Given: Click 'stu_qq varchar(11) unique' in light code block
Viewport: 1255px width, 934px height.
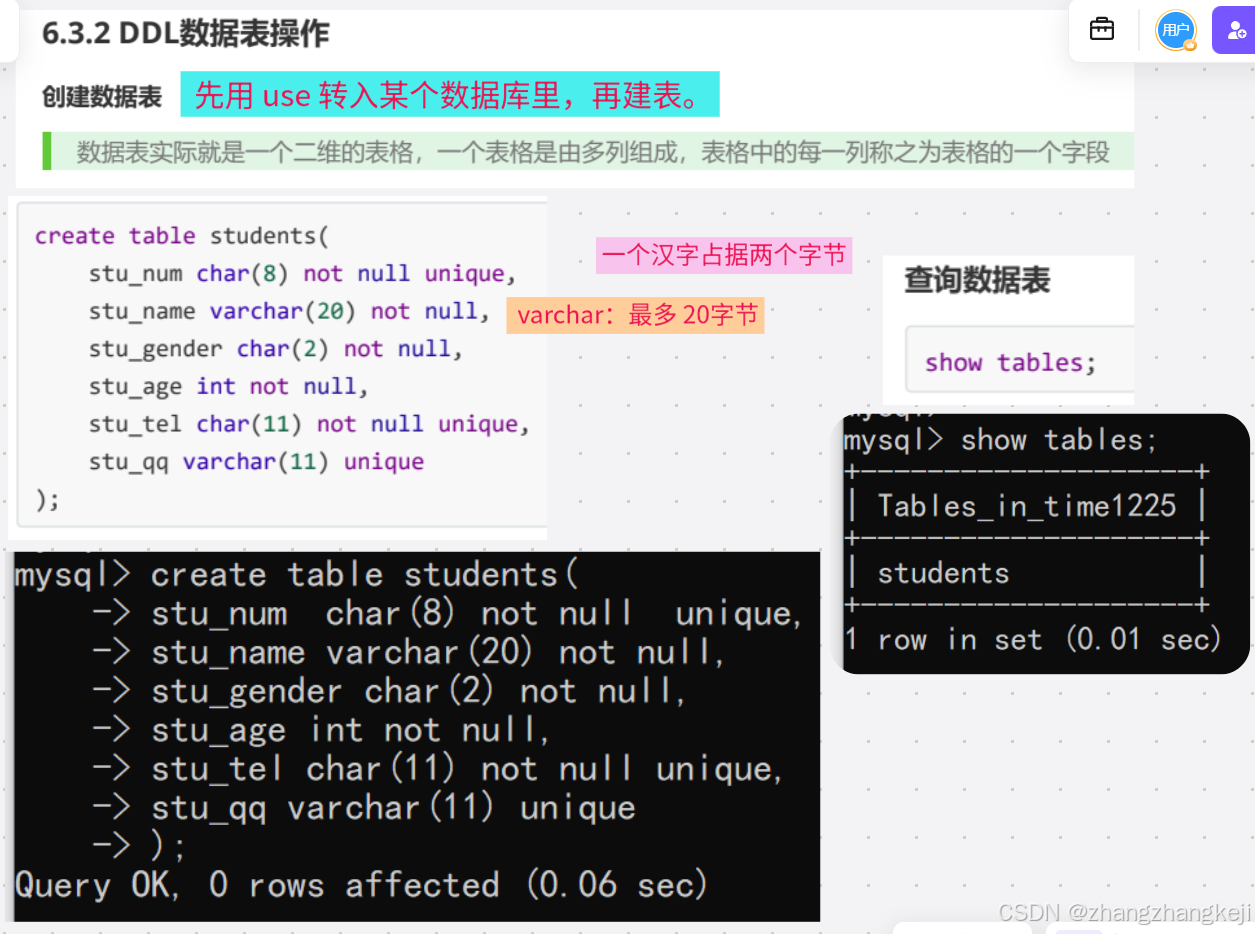Looking at the screenshot, I should tap(256, 462).
